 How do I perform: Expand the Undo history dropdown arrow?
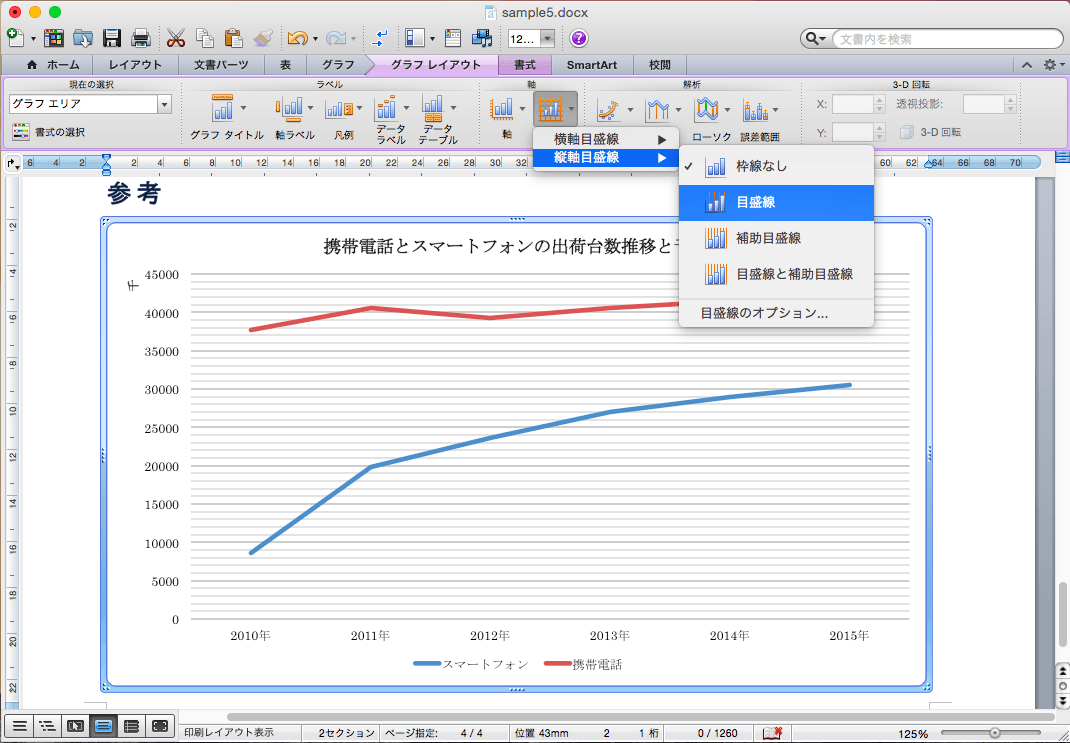315,39
